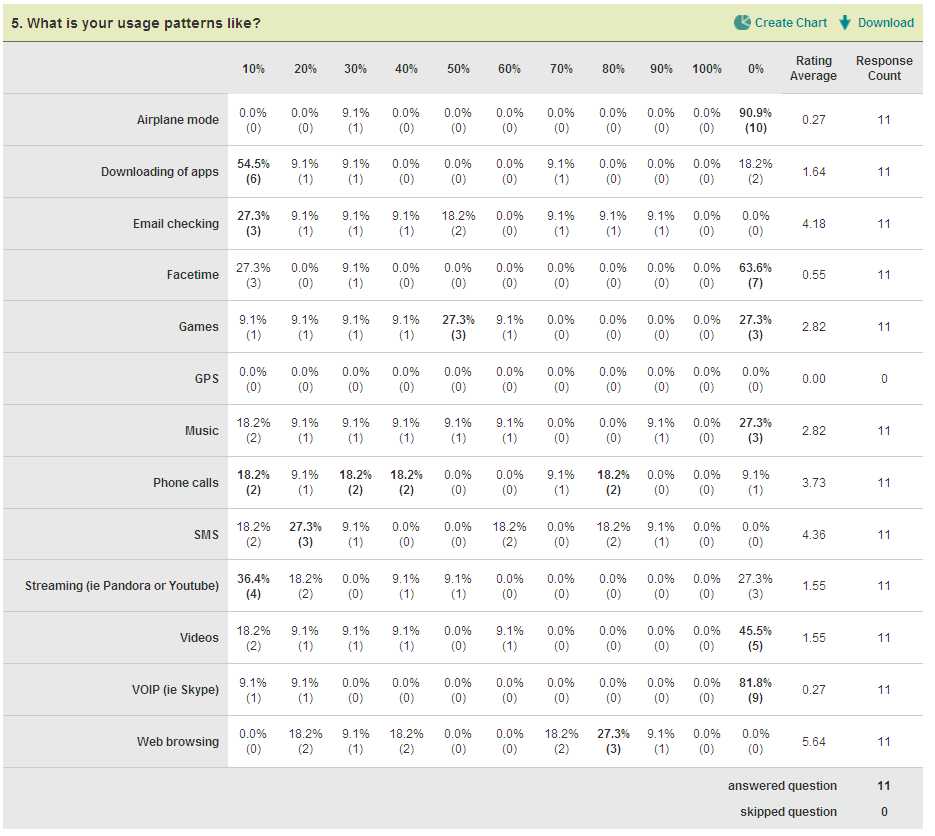
Task: Select the Response Count column header
Action: [x=884, y=68]
